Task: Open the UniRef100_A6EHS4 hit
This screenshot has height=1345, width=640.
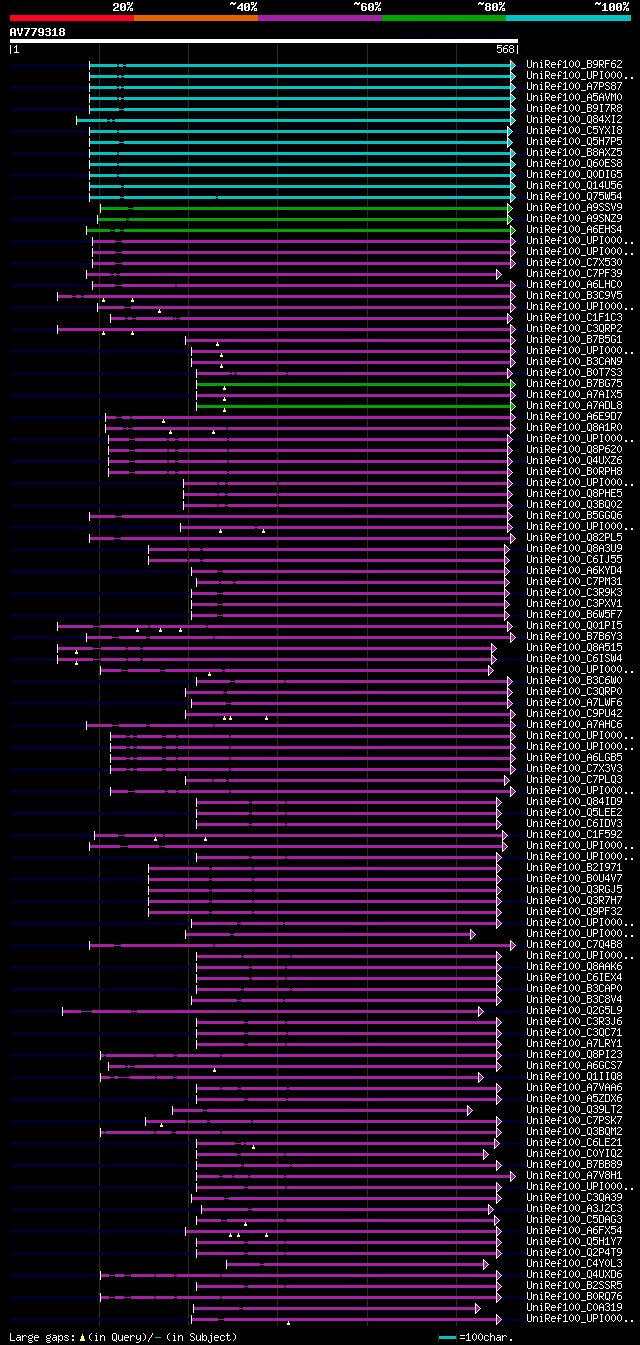Action: [x=574, y=230]
